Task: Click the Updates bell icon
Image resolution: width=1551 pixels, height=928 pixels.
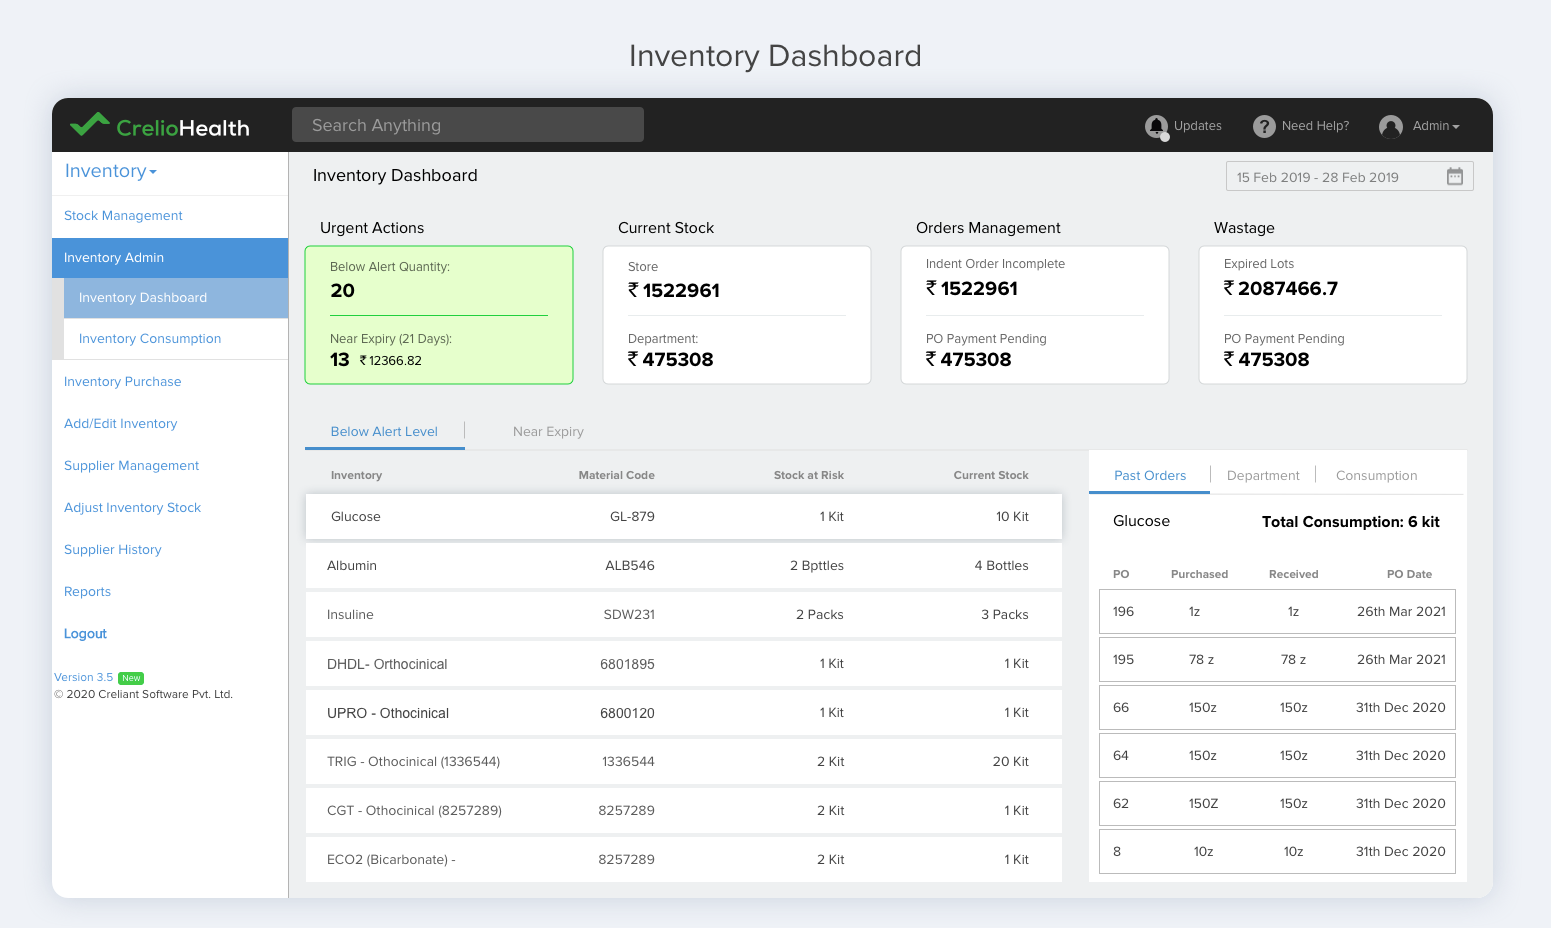Action: (x=1158, y=126)
